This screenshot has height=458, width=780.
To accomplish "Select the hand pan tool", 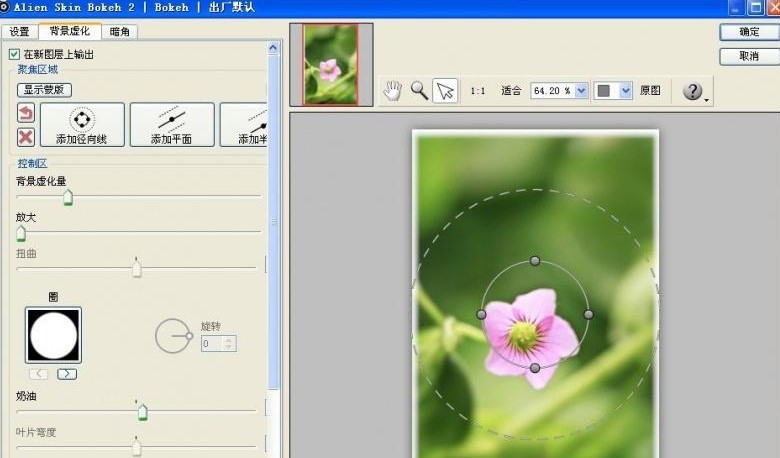I will point(392,91).
